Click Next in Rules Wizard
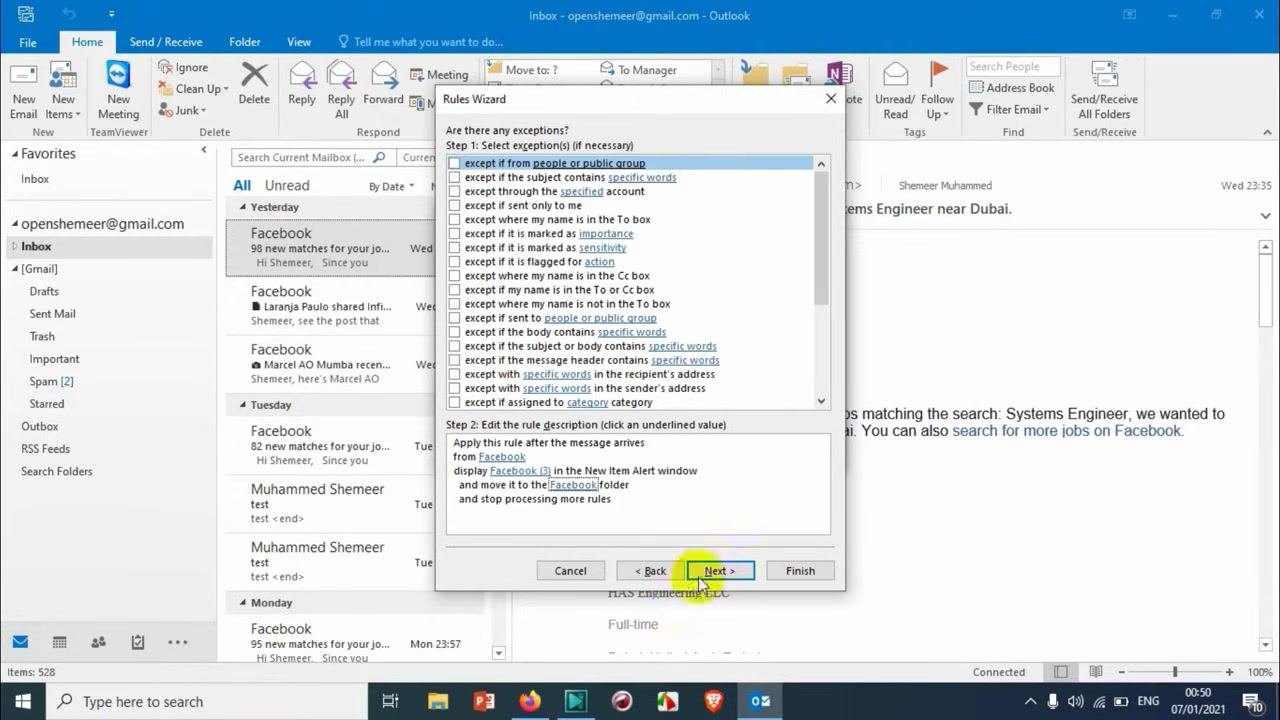The image size is (1280, 720). click(x=720, y=571)
